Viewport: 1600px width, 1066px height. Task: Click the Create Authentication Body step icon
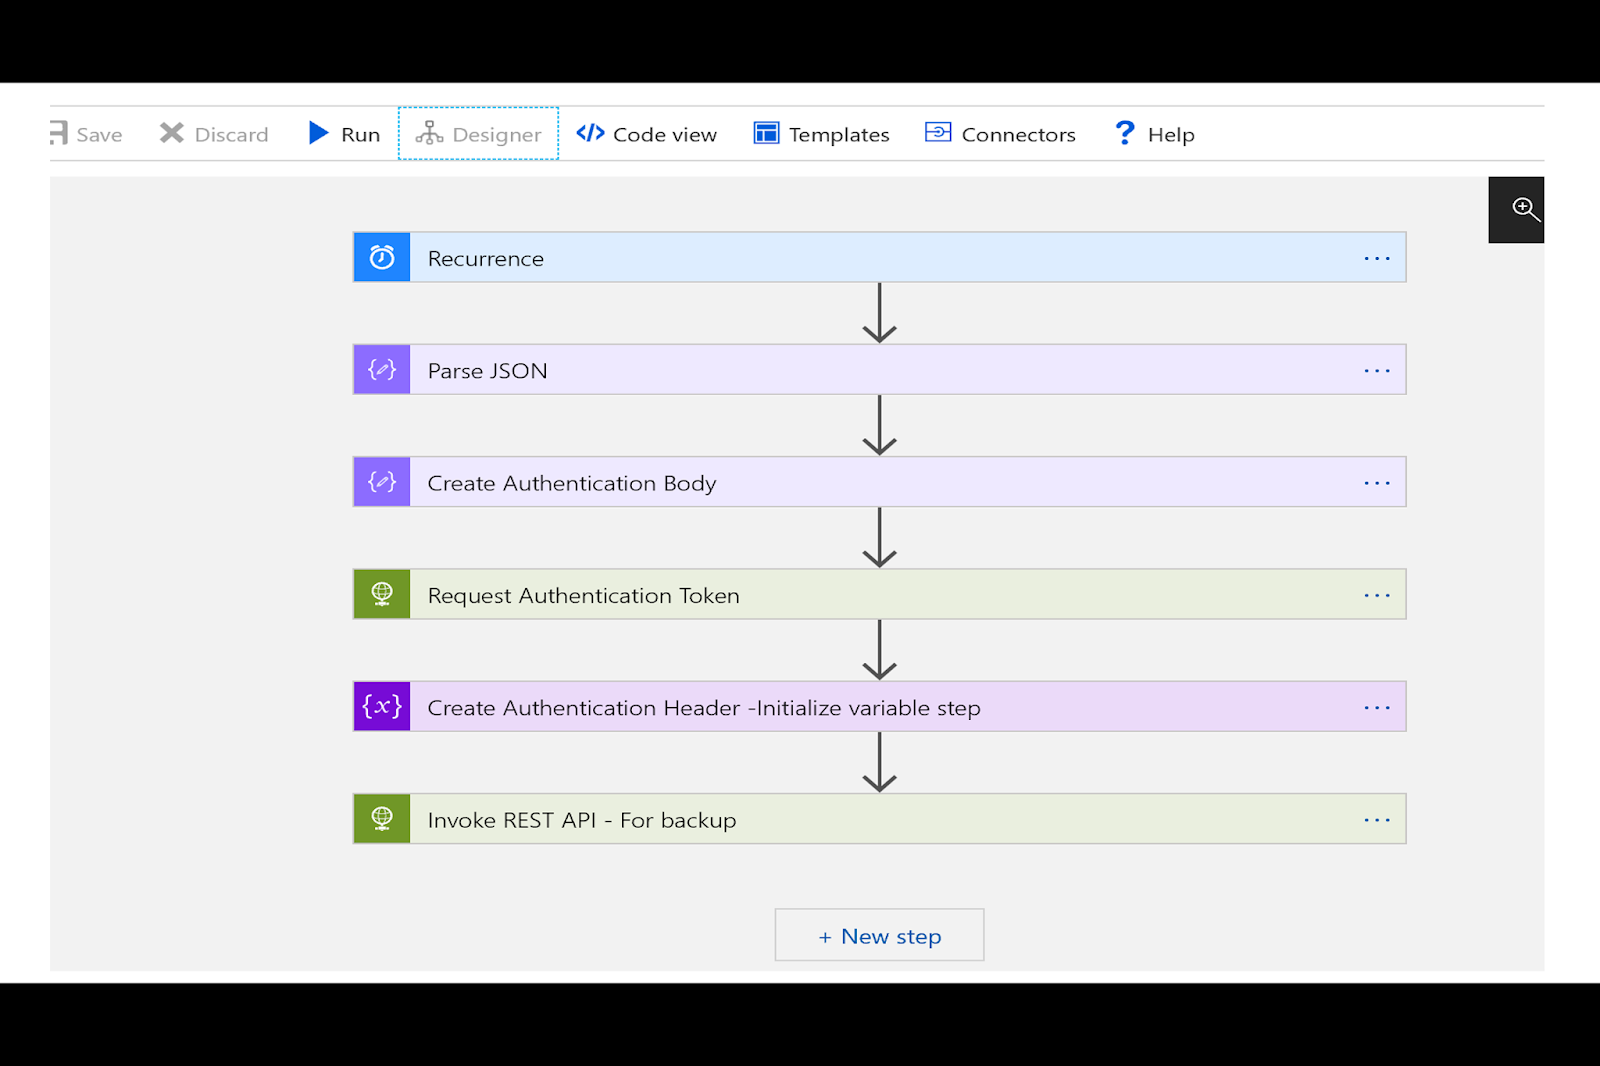click(381, 481)
